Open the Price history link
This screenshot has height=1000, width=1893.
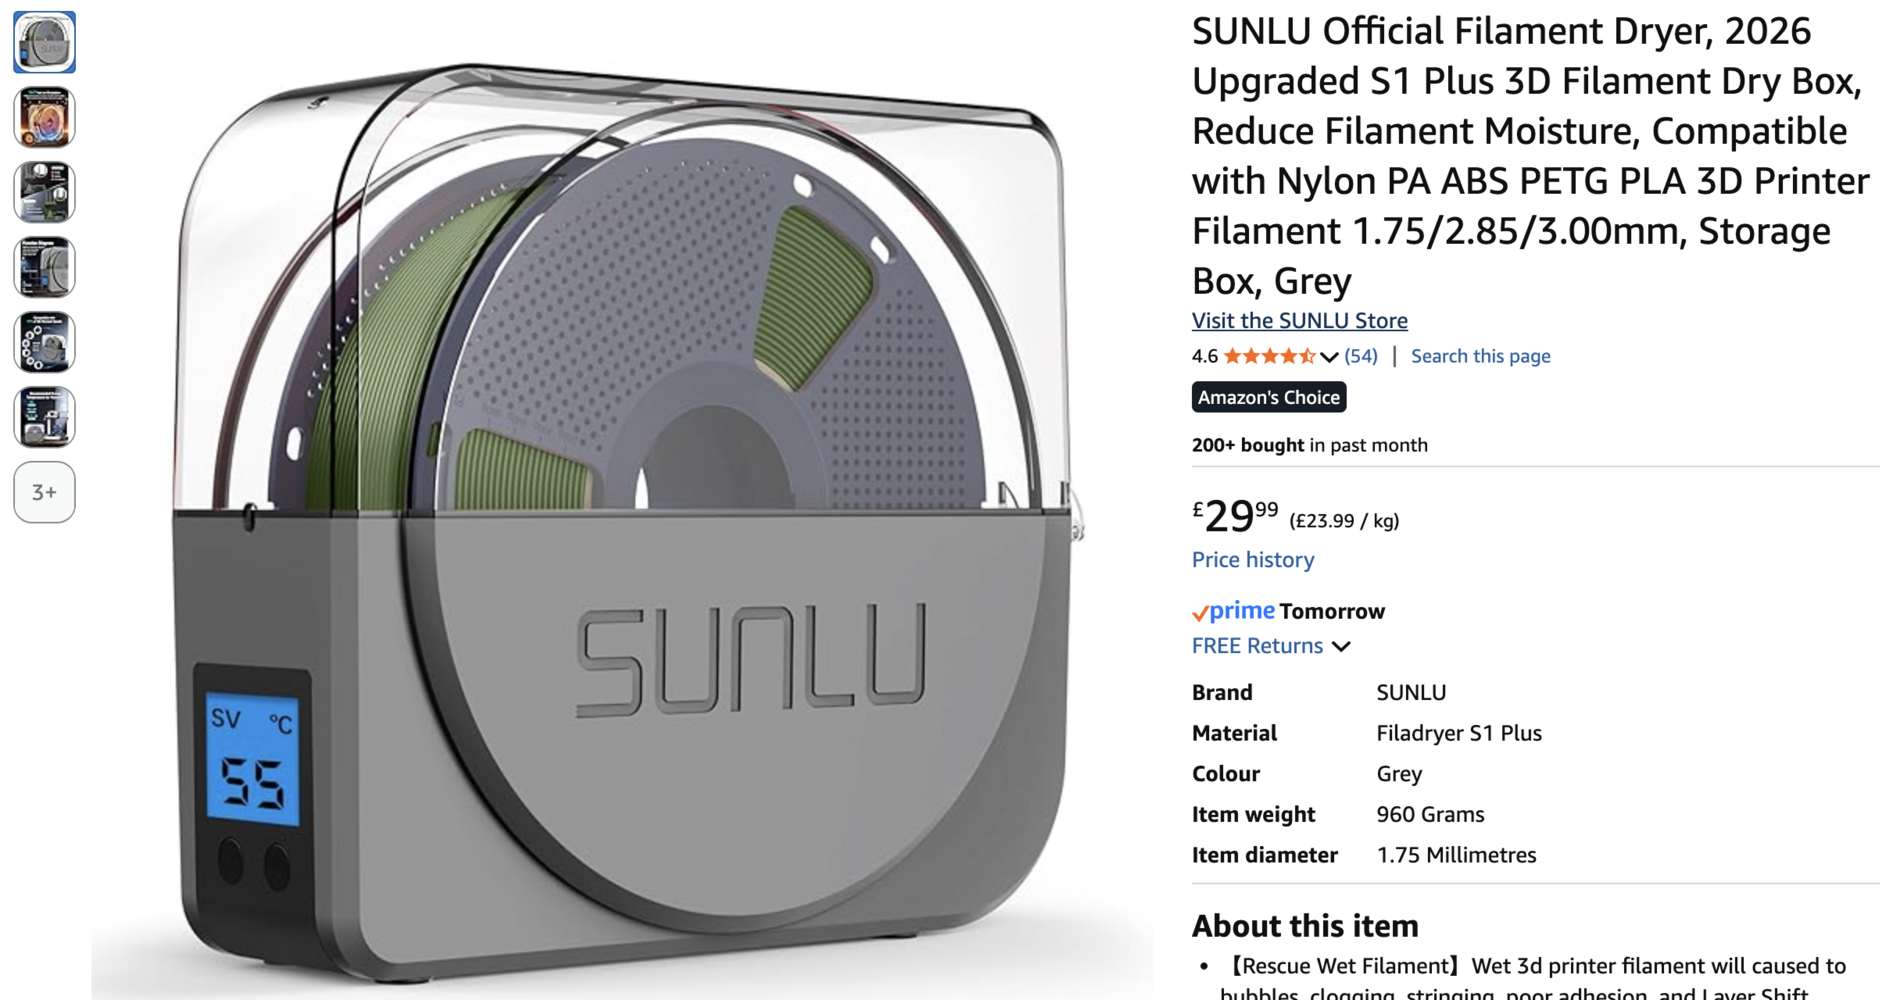tap(1252, 560)
